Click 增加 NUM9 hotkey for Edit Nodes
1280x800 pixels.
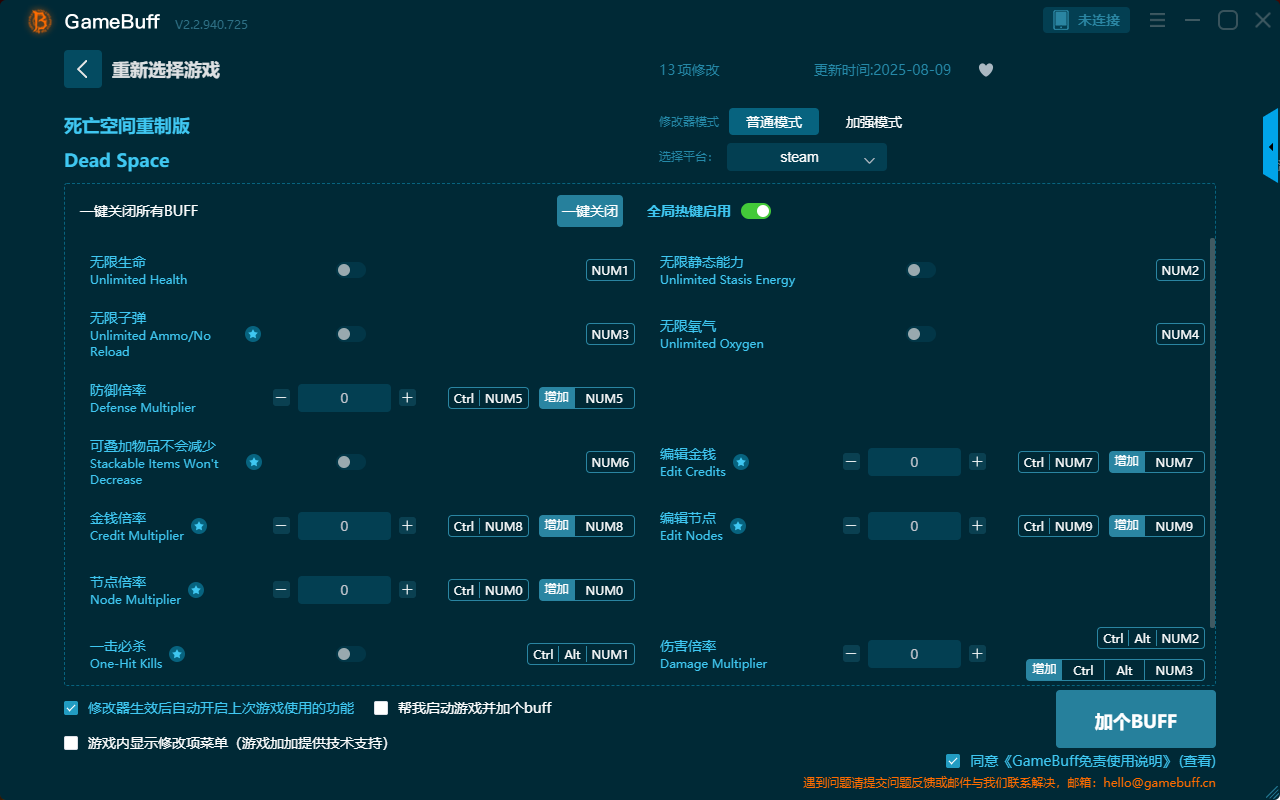click(x=1157, y=526)
